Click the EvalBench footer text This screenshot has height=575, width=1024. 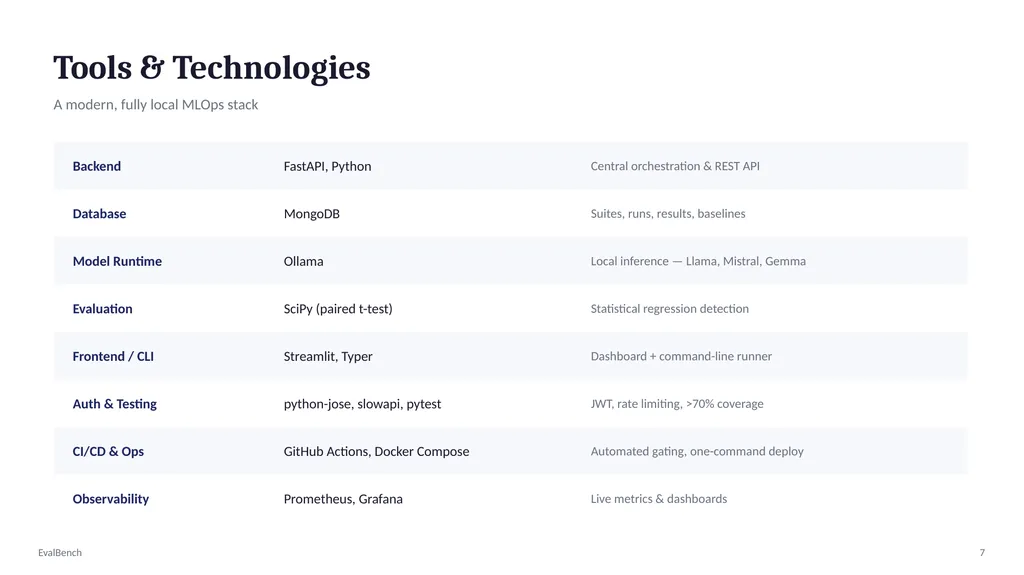(x=59, y=553)
